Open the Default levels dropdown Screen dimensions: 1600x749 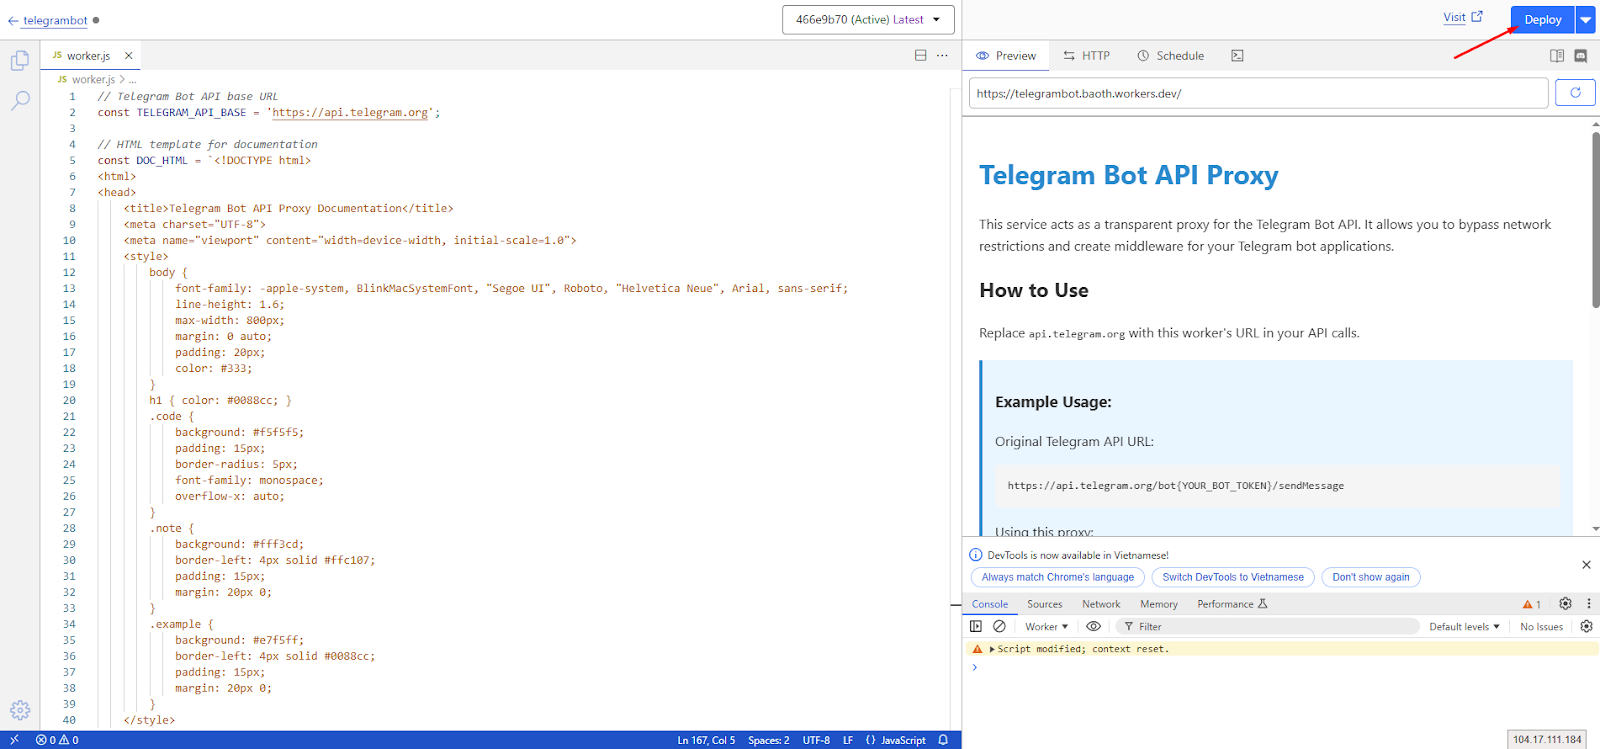1464,627
